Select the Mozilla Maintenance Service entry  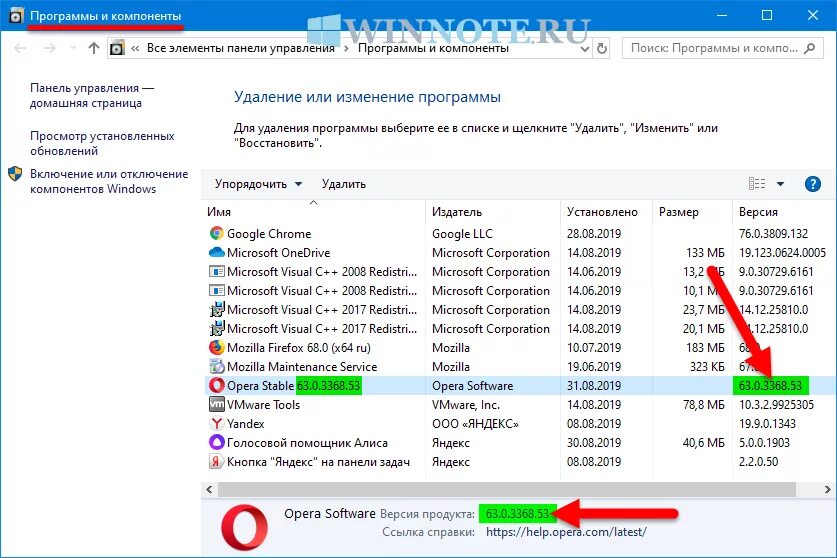(x=302, y=367)
